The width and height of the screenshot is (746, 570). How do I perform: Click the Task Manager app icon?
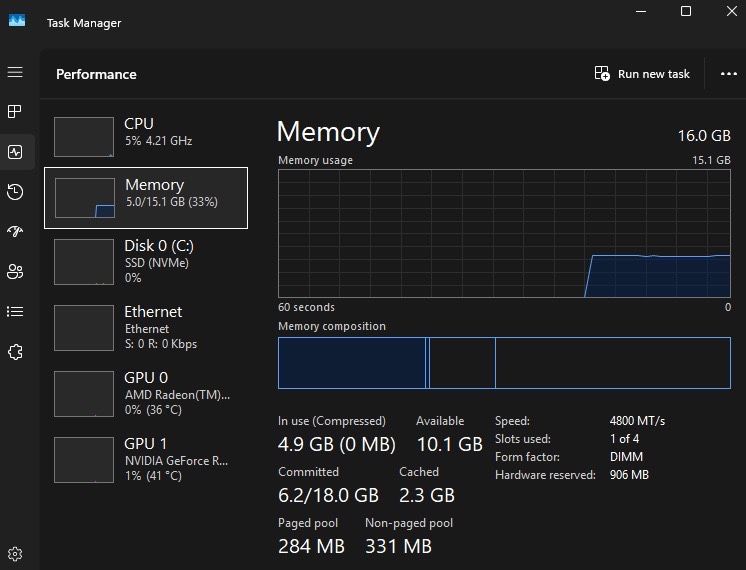(17, 22)
